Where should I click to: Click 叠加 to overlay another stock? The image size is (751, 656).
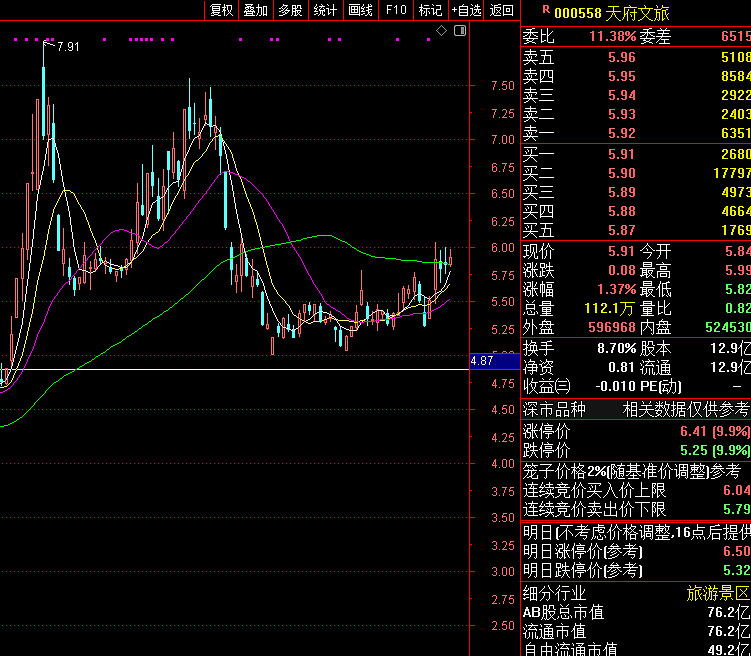point(255,10)
